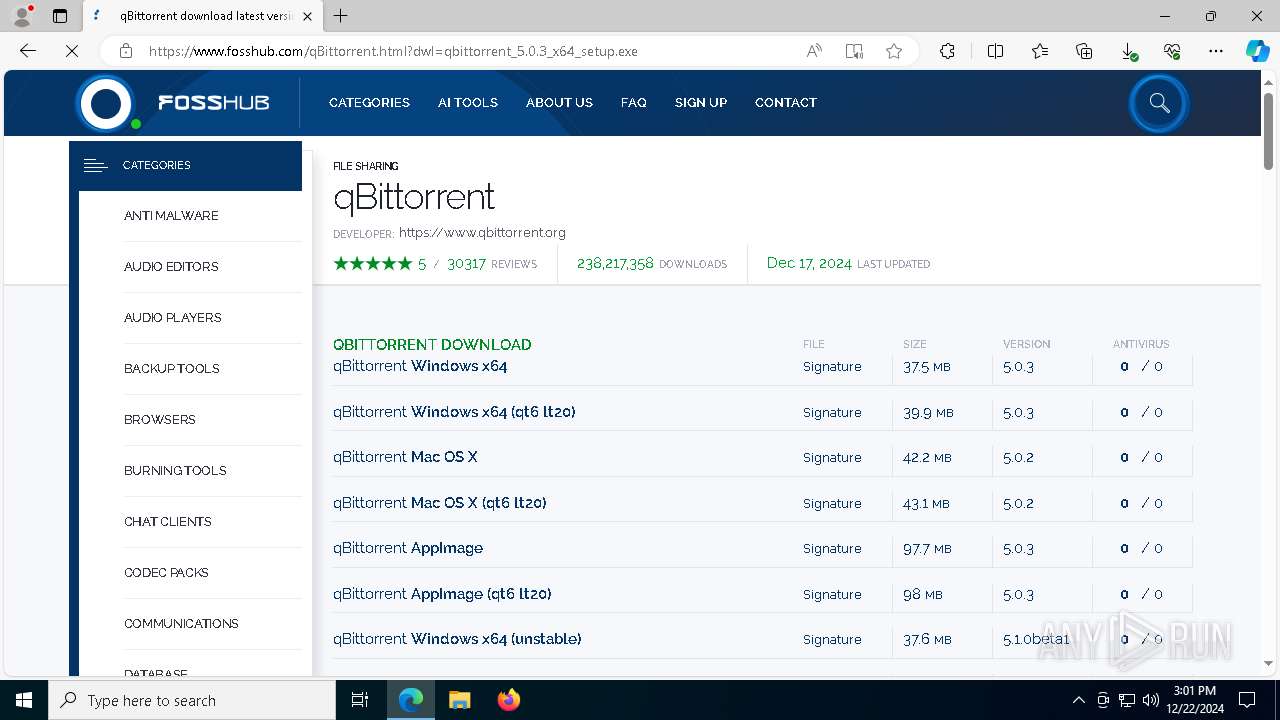Open AI TOOLS in top navigation
This screenshot has height=720, width=1280.
click(x=468, y=103)
